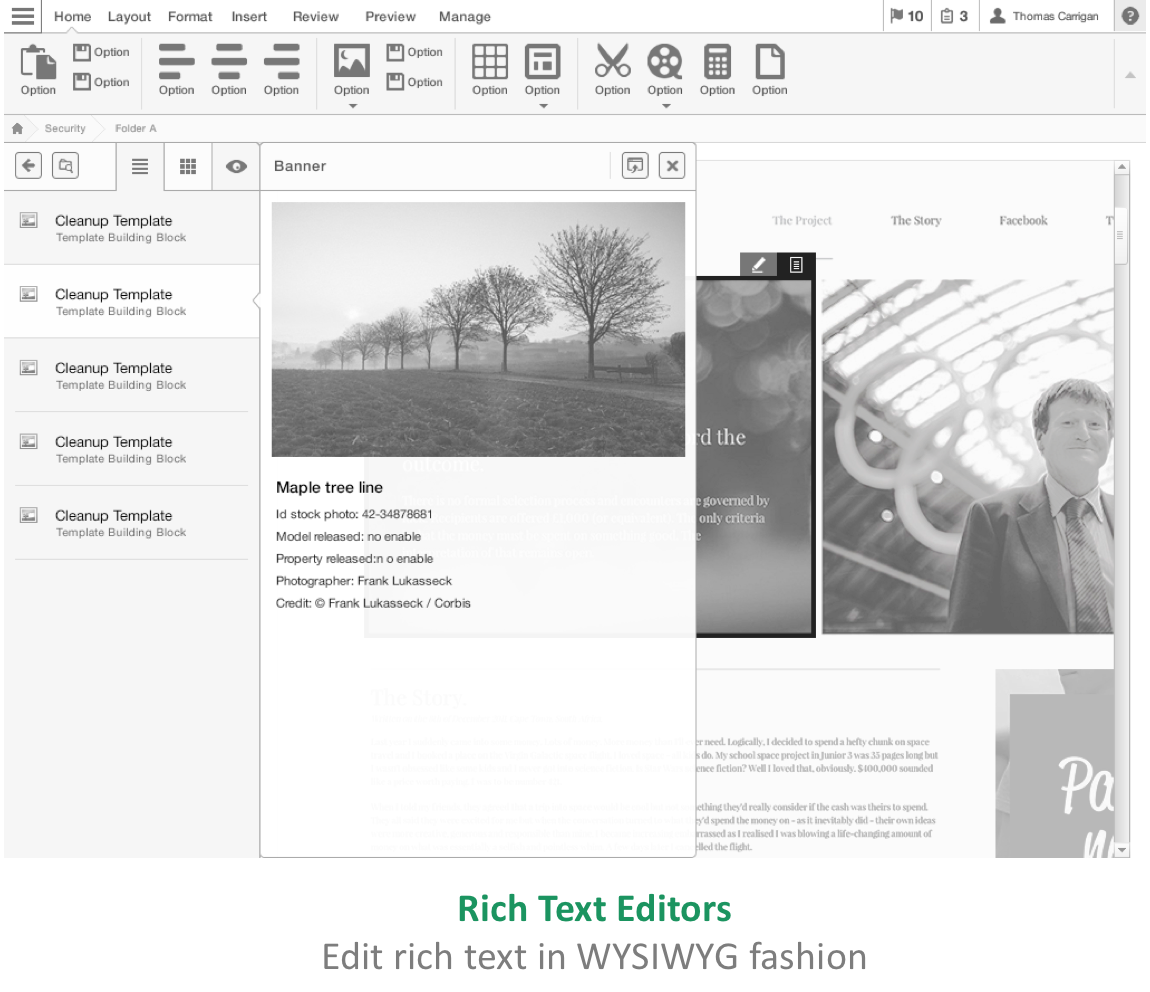
Task: Click the Maple tree line title text
Action: tap(329, 488)
